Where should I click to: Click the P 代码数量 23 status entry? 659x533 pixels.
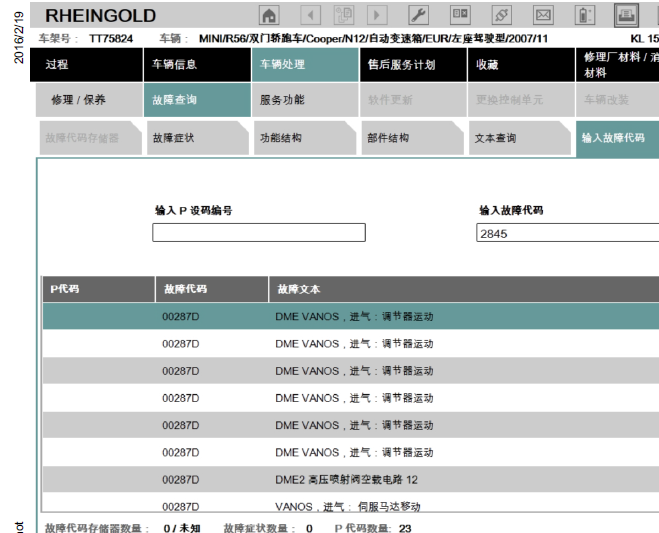[373, 528]
